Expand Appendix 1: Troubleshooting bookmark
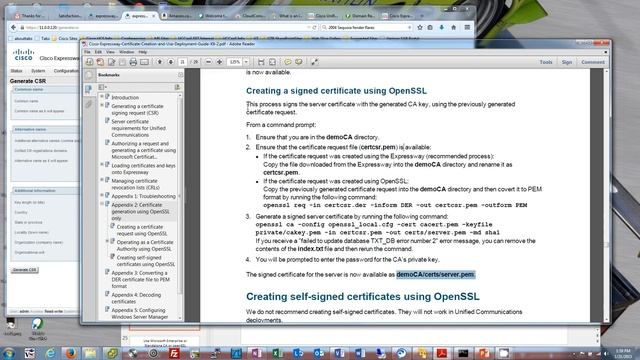Viewport: 640px width, 360px height. 102,195
